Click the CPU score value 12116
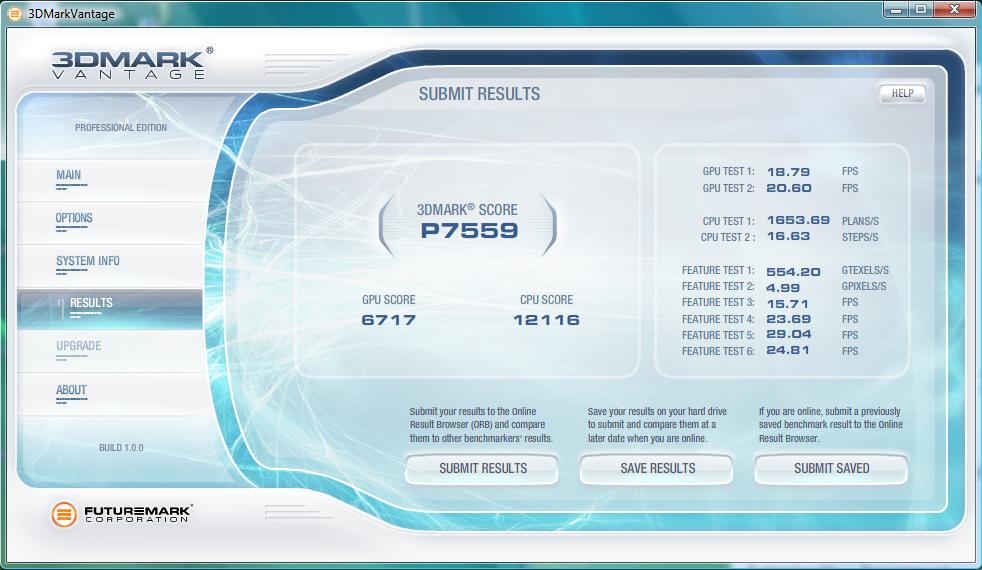This screenshot has height=570, width=982. 546,320
